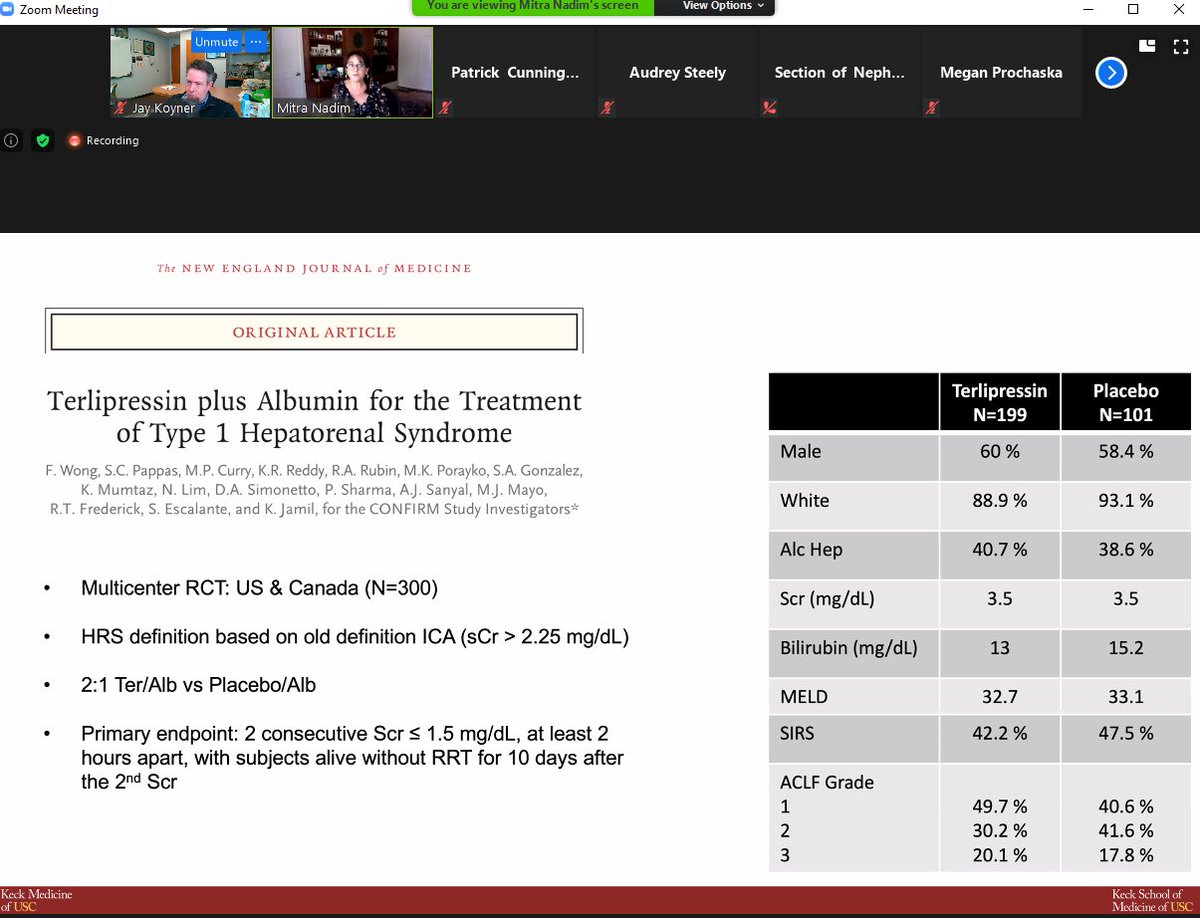Click the 'ORIGINAL ARTICLE' banner text

314,332
